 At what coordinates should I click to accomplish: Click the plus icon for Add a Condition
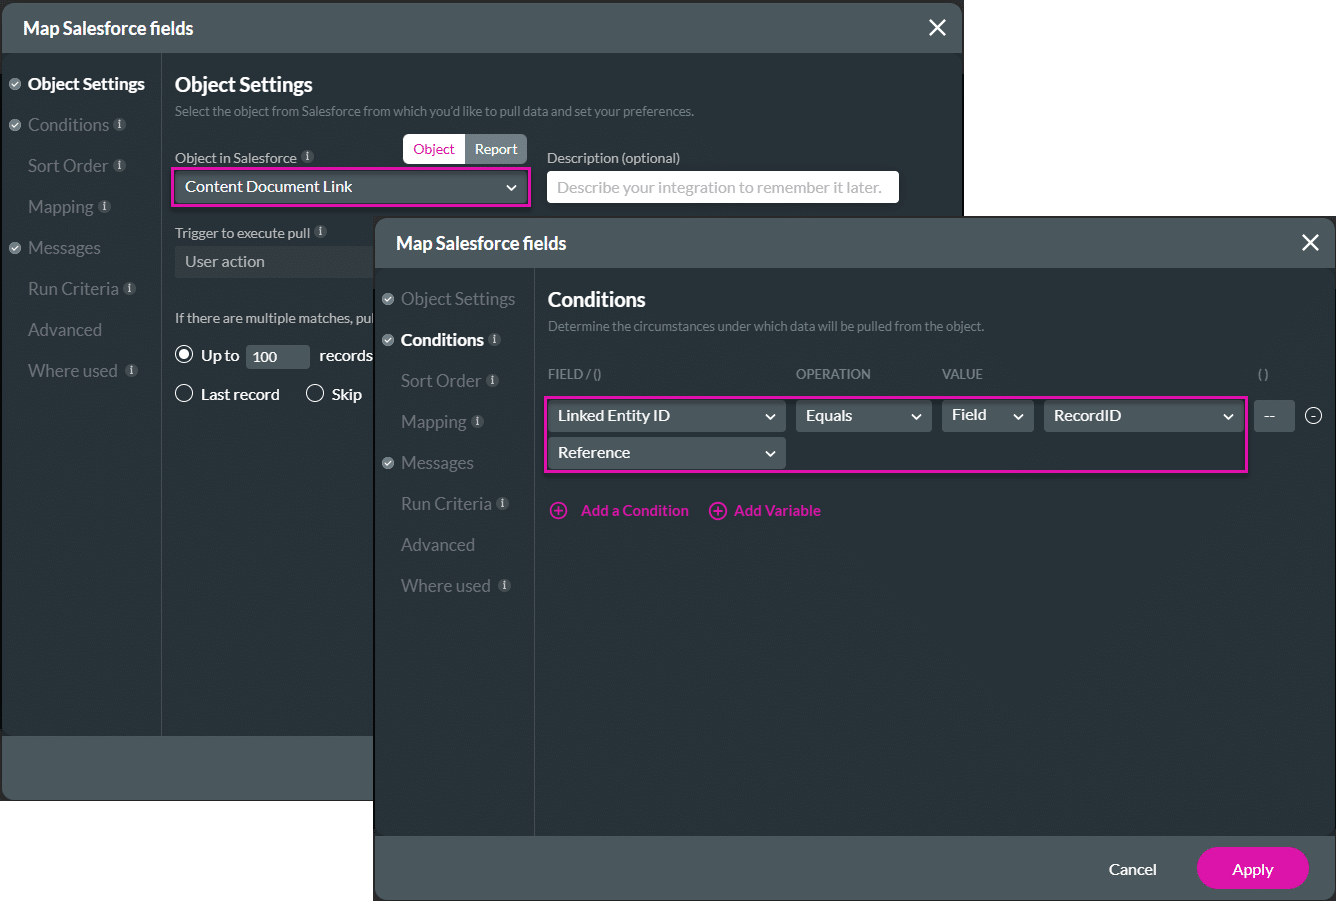pos(559,511)
